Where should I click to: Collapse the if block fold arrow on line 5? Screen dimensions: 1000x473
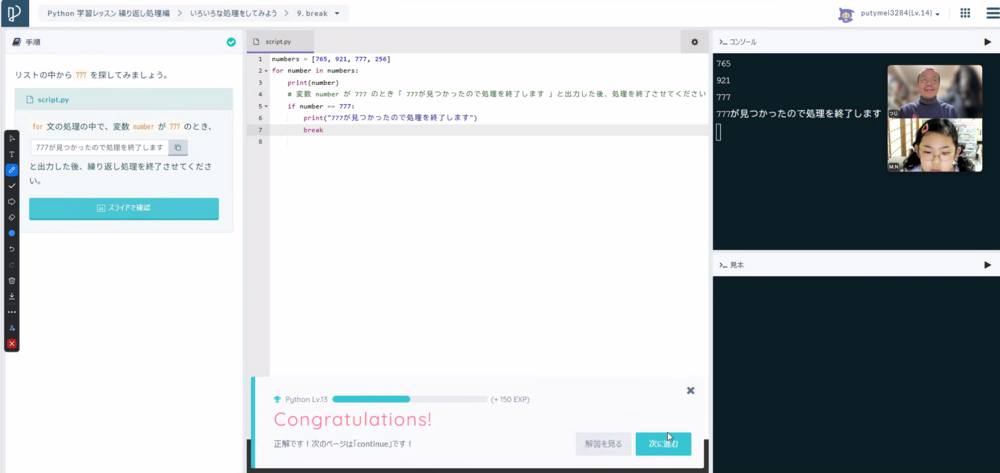(x=266, y=106)
